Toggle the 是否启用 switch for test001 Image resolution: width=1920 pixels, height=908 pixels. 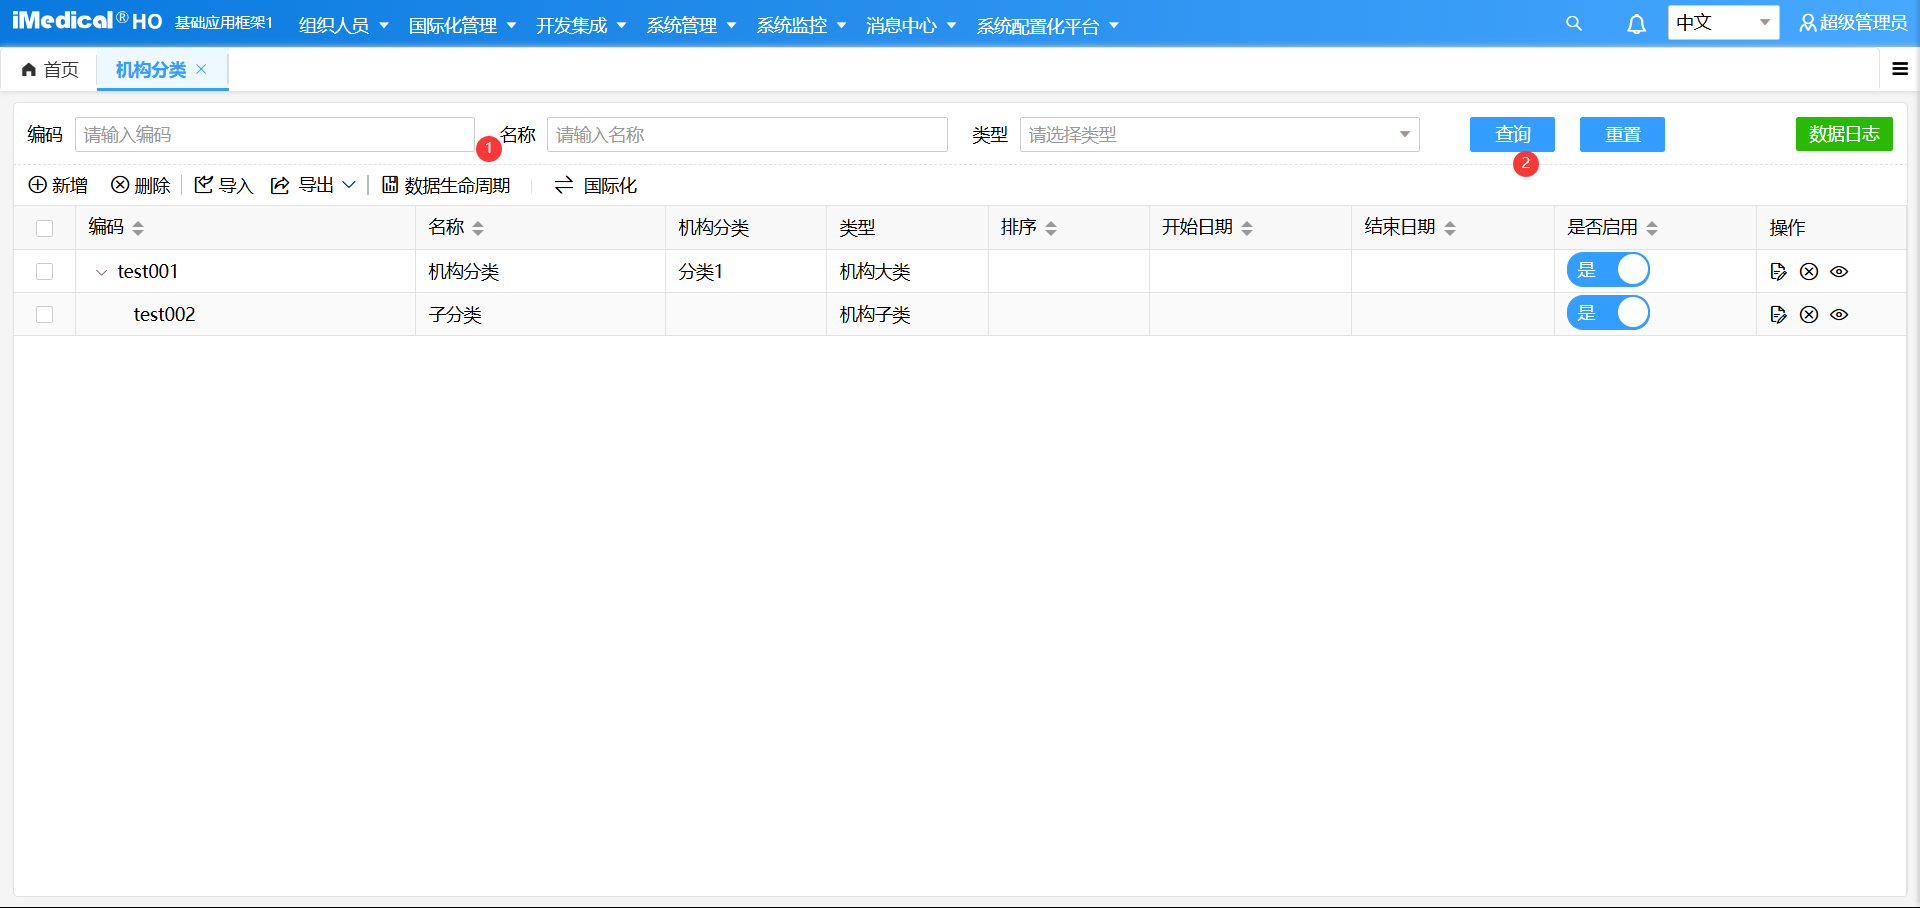[x=1608, y=270]
